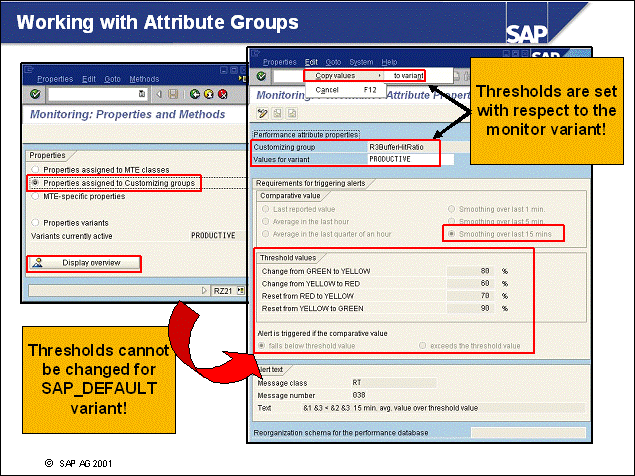Viewport: 635px width, 476px height.
Task: Select Cancel from the Edit menu
Action: [326, 90]
